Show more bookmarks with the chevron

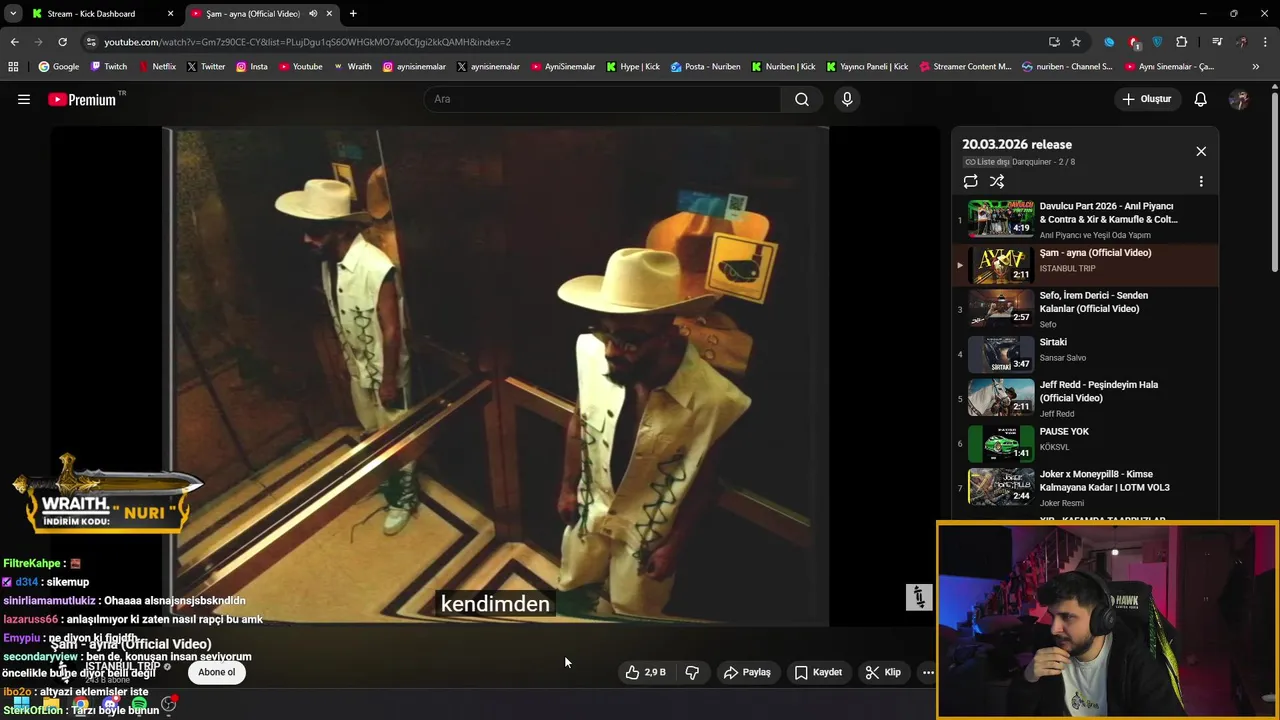tap(1256, 67)
